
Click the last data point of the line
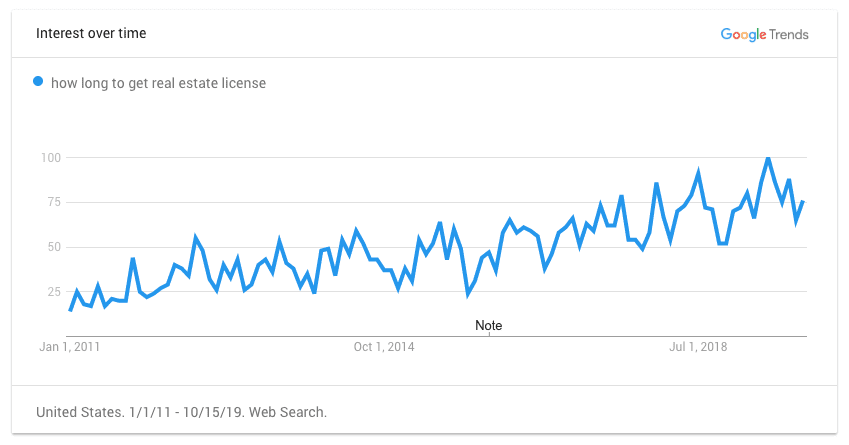[803, 202]
